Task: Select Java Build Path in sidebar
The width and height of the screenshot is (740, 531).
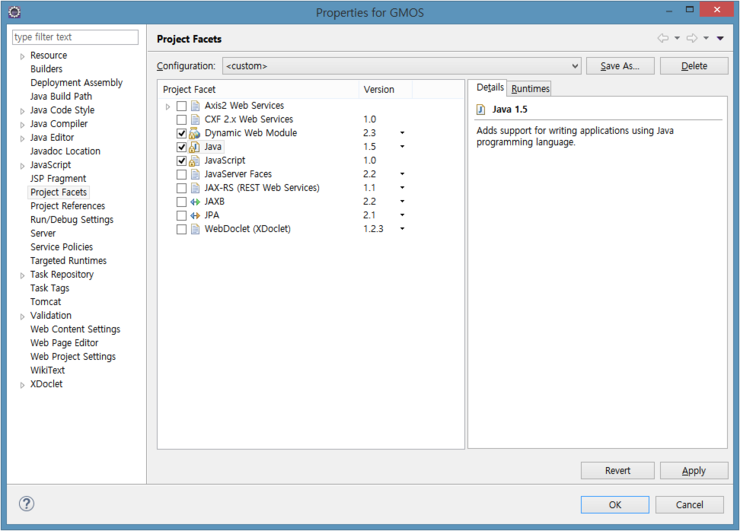Action: pyautogui.click(x=61, y=96)
